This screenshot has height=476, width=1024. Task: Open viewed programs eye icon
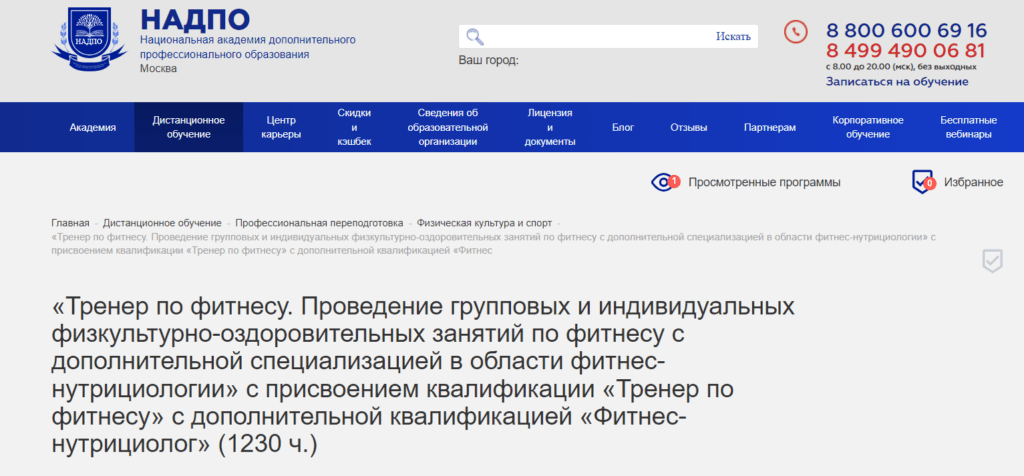coord(664,182)
